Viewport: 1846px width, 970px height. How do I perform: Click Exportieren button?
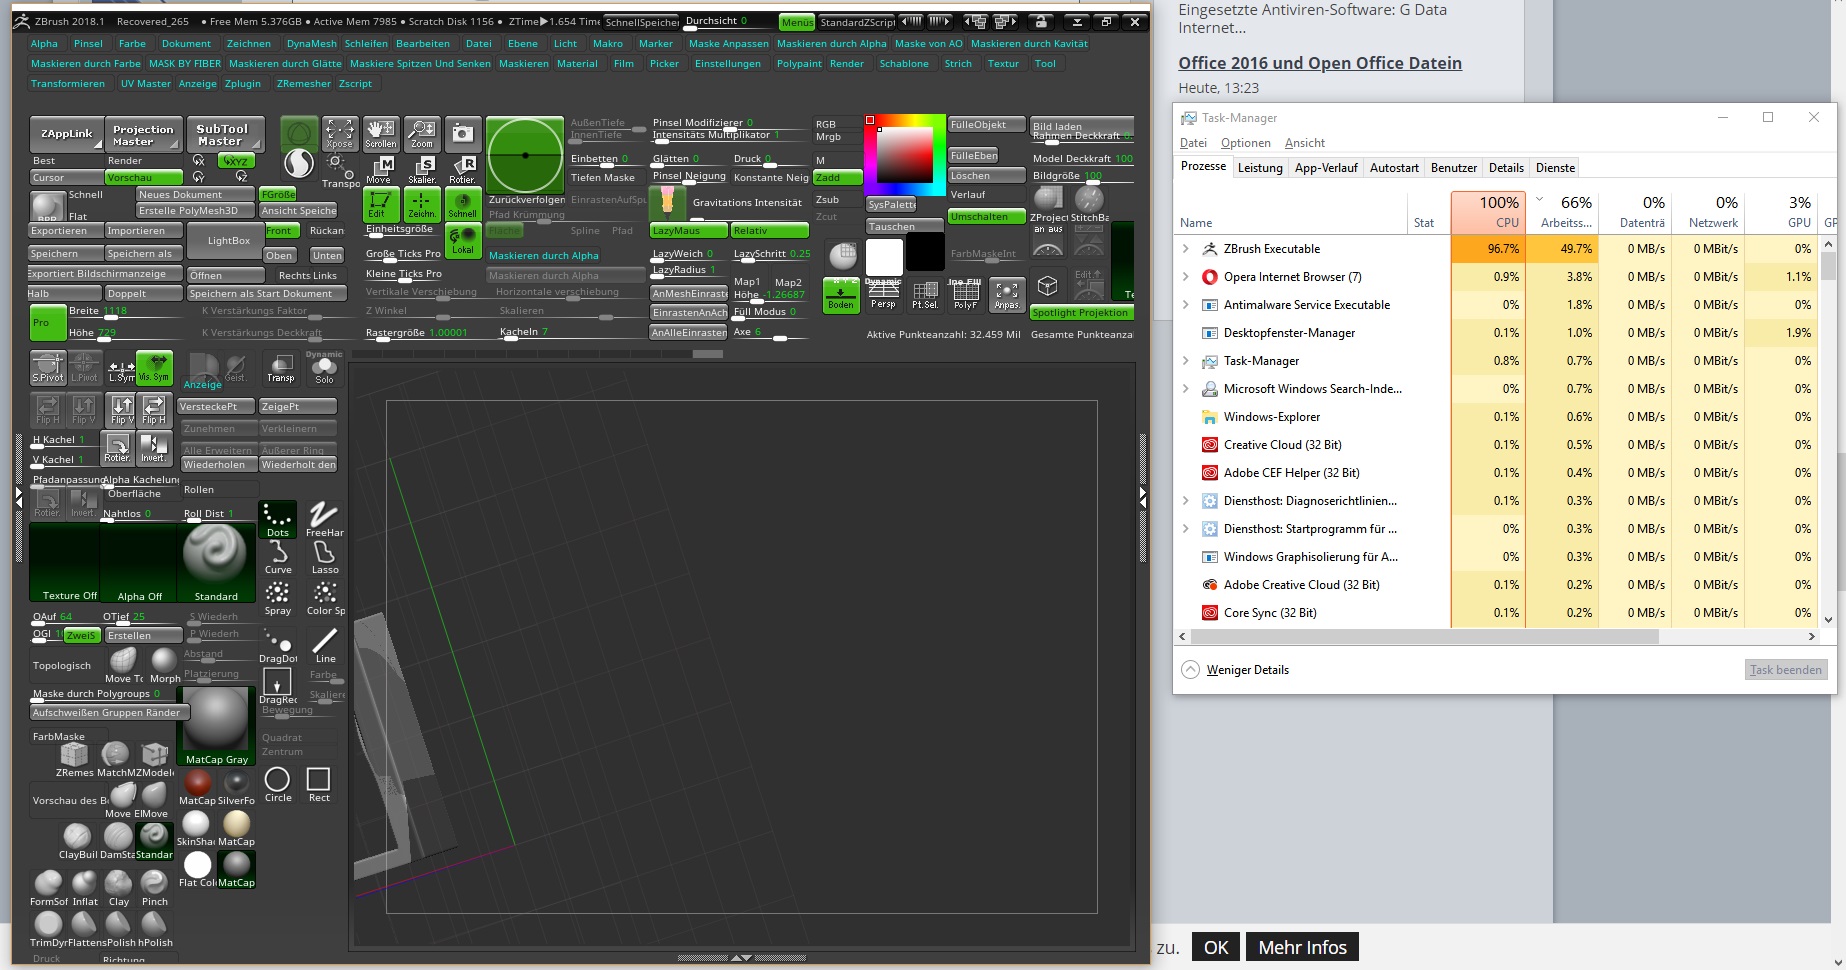(65, 231)
